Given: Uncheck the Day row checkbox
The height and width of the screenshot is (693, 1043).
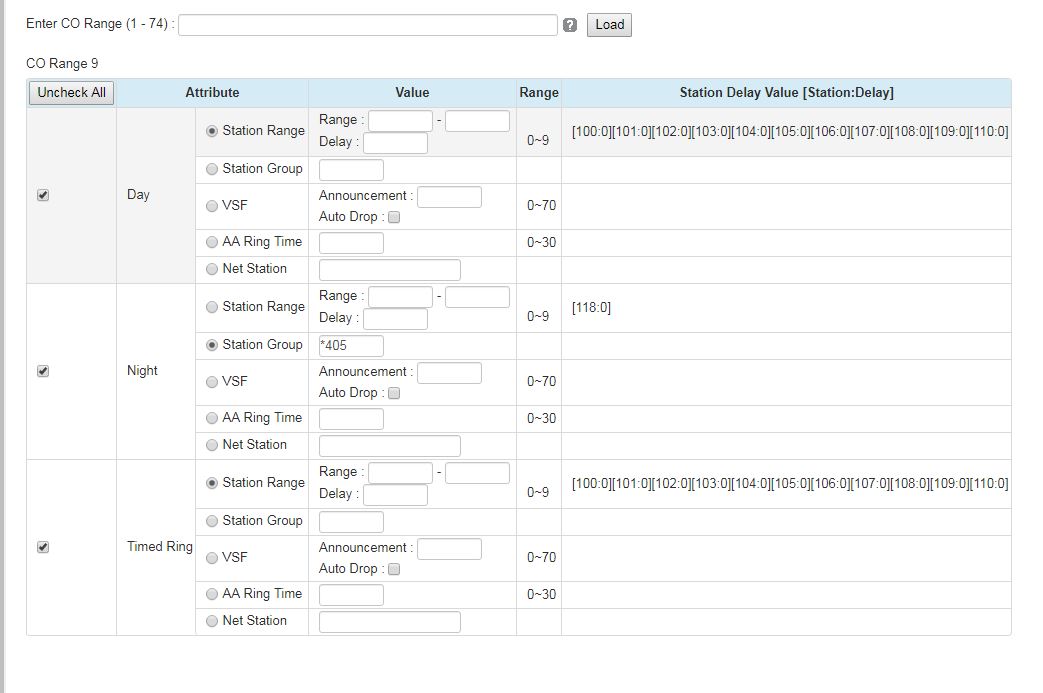Looking at the screenshot, I should pyautogui.click(x=42, y=195).
